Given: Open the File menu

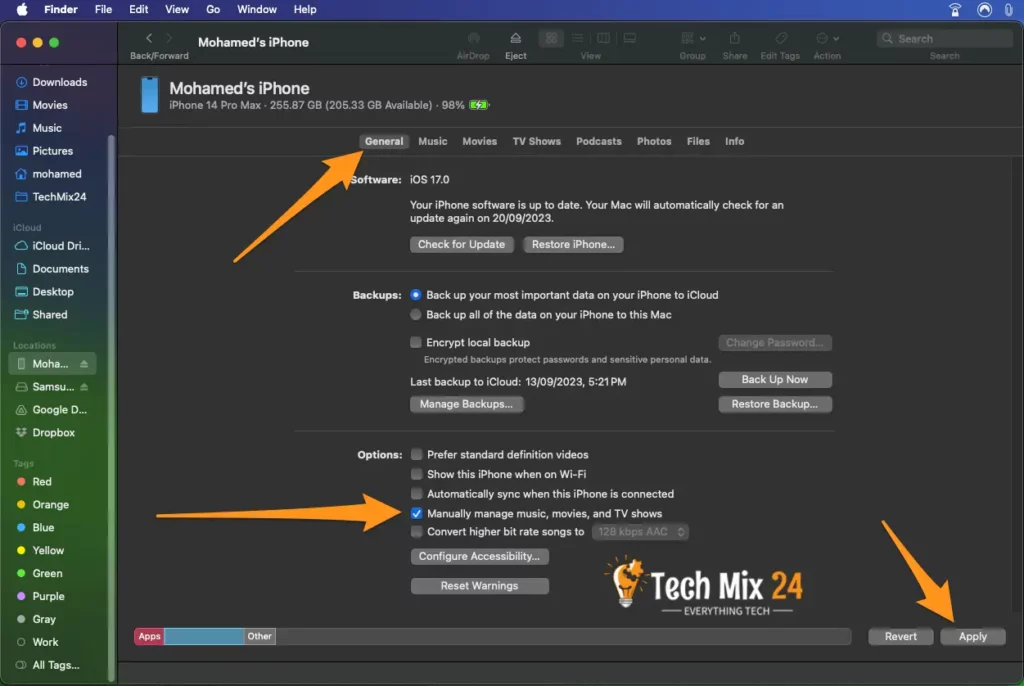Looking at the screenshot, I should 103,9.
